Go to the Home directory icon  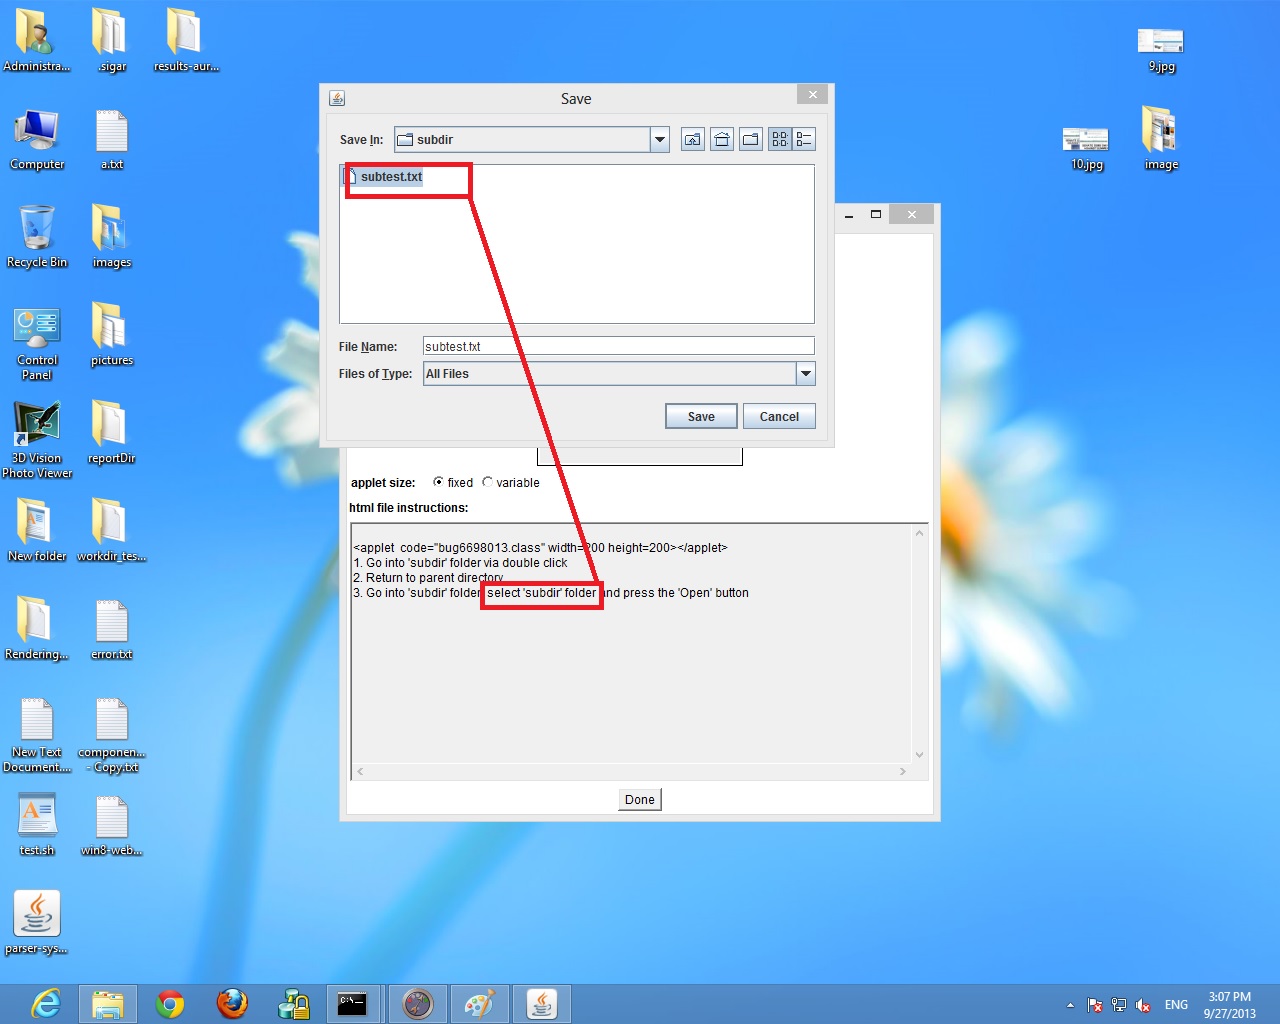(721, 140)
